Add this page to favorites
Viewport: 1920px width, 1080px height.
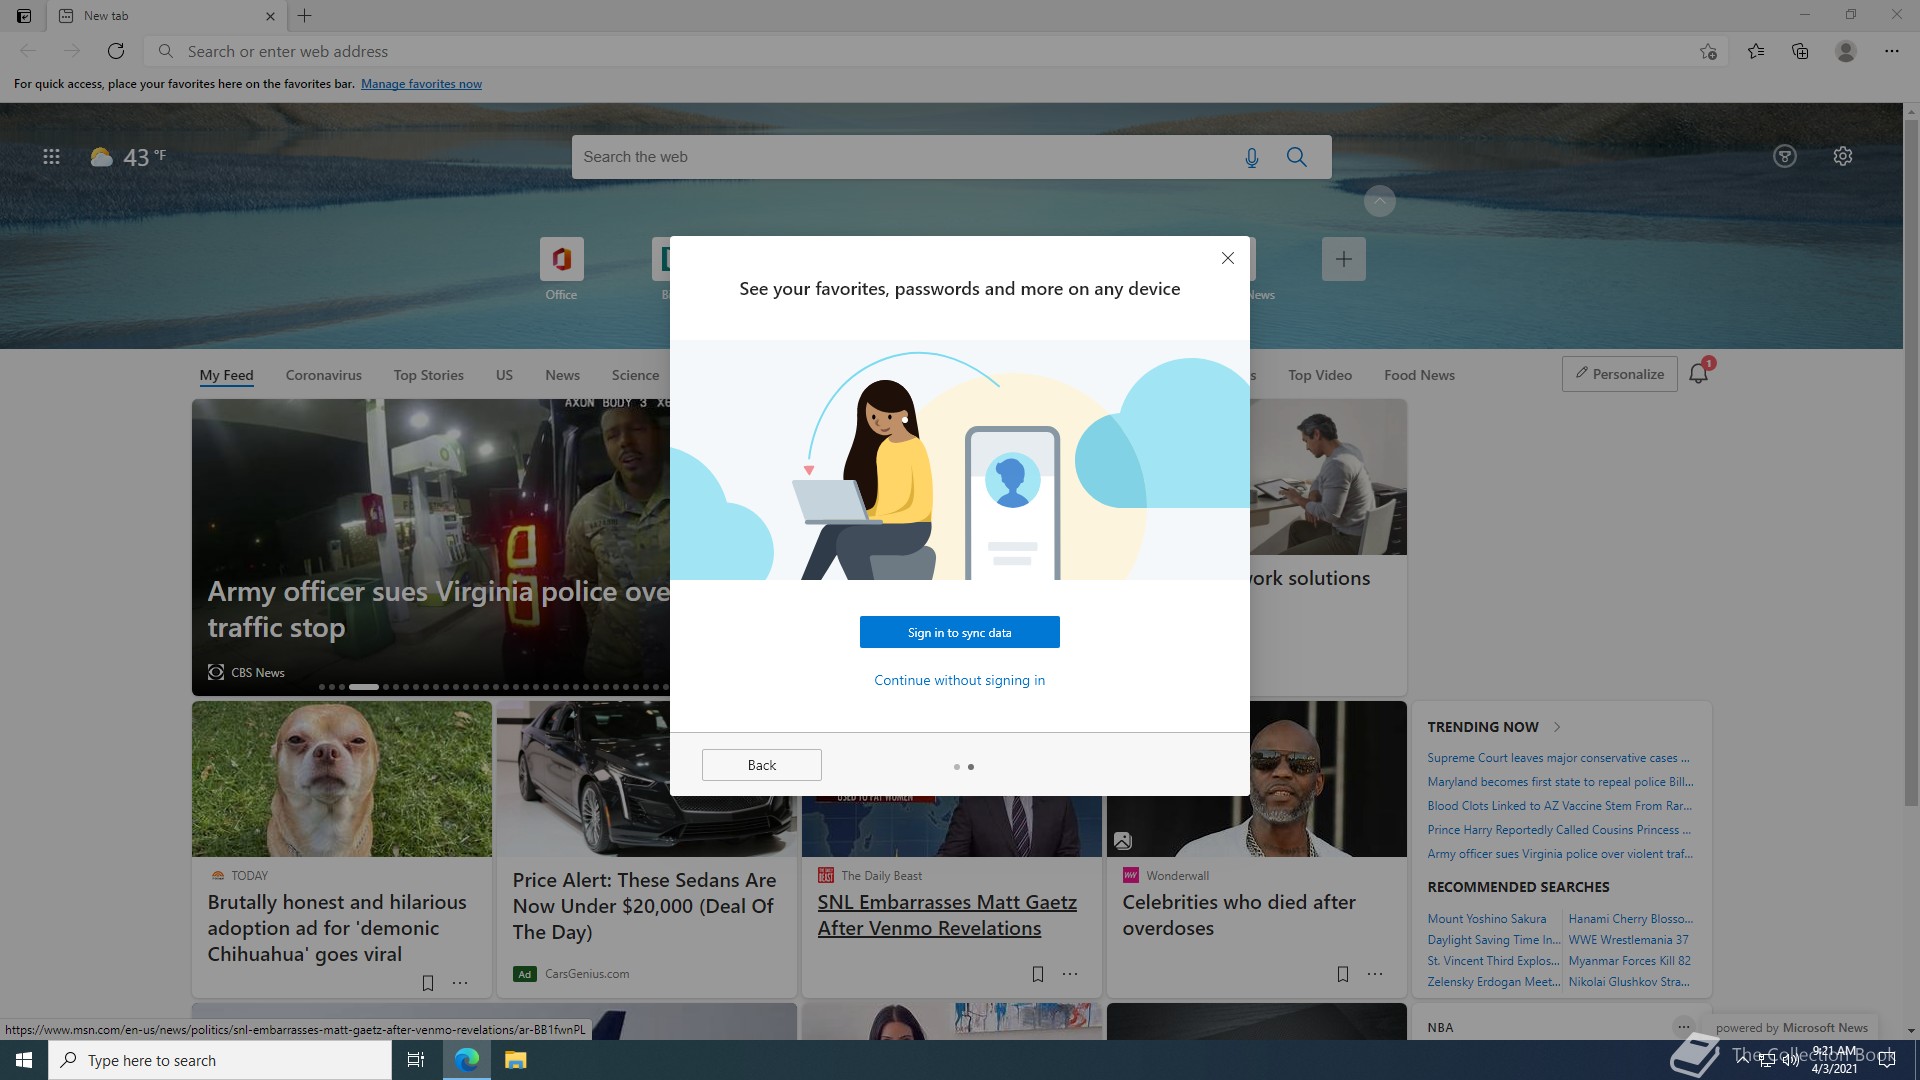(1708, 51)
